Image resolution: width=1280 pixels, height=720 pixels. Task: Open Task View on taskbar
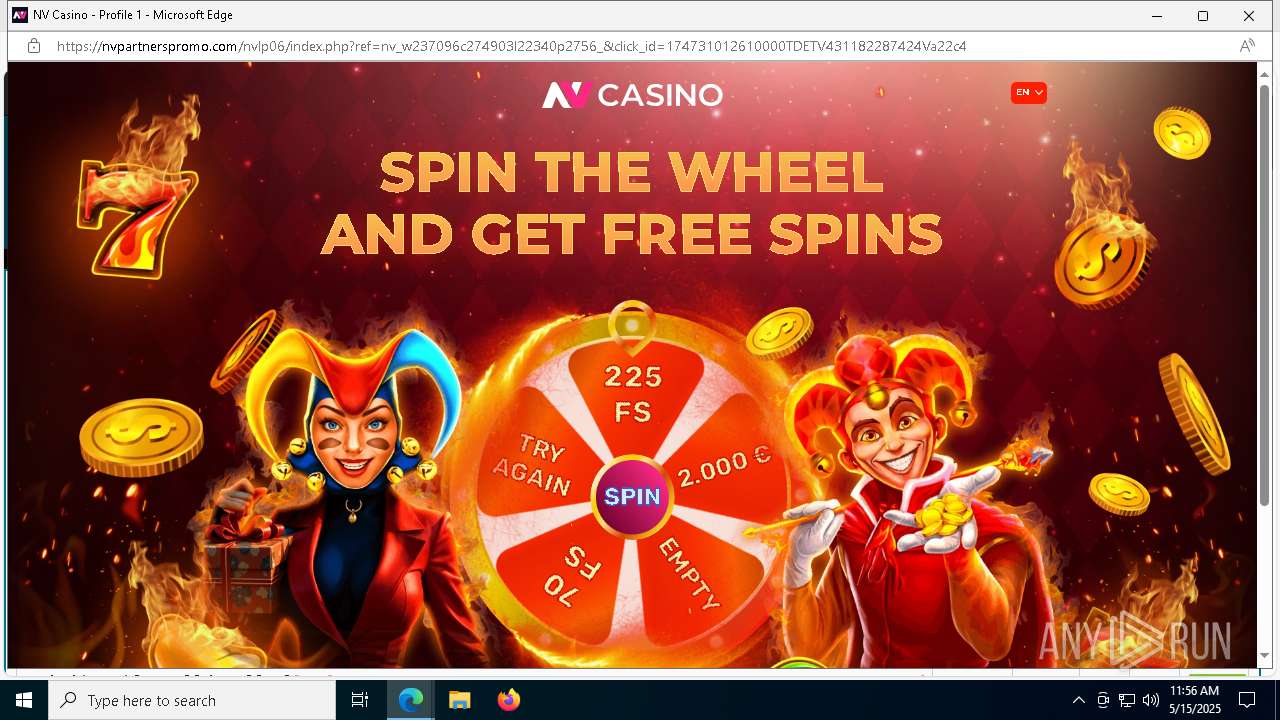coord(360,700)
